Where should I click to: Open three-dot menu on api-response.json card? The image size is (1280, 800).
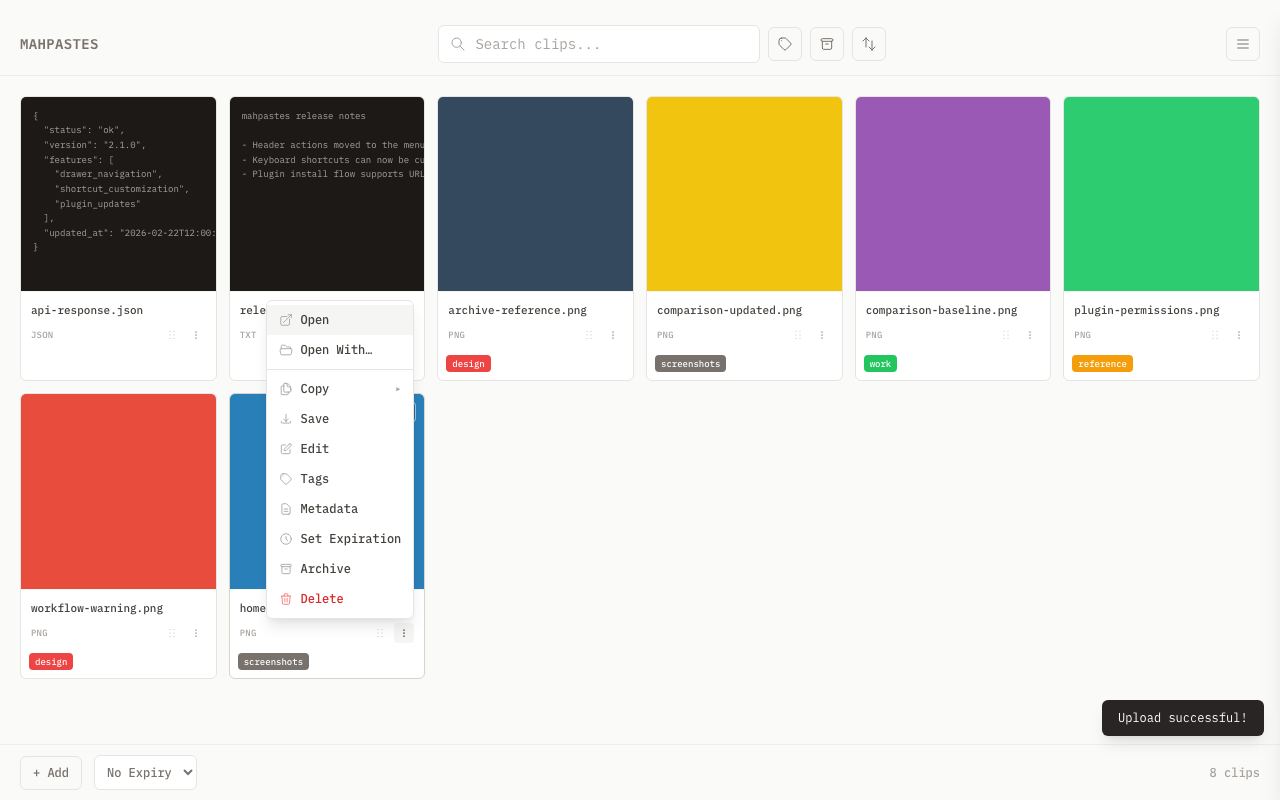click(196, 335)
